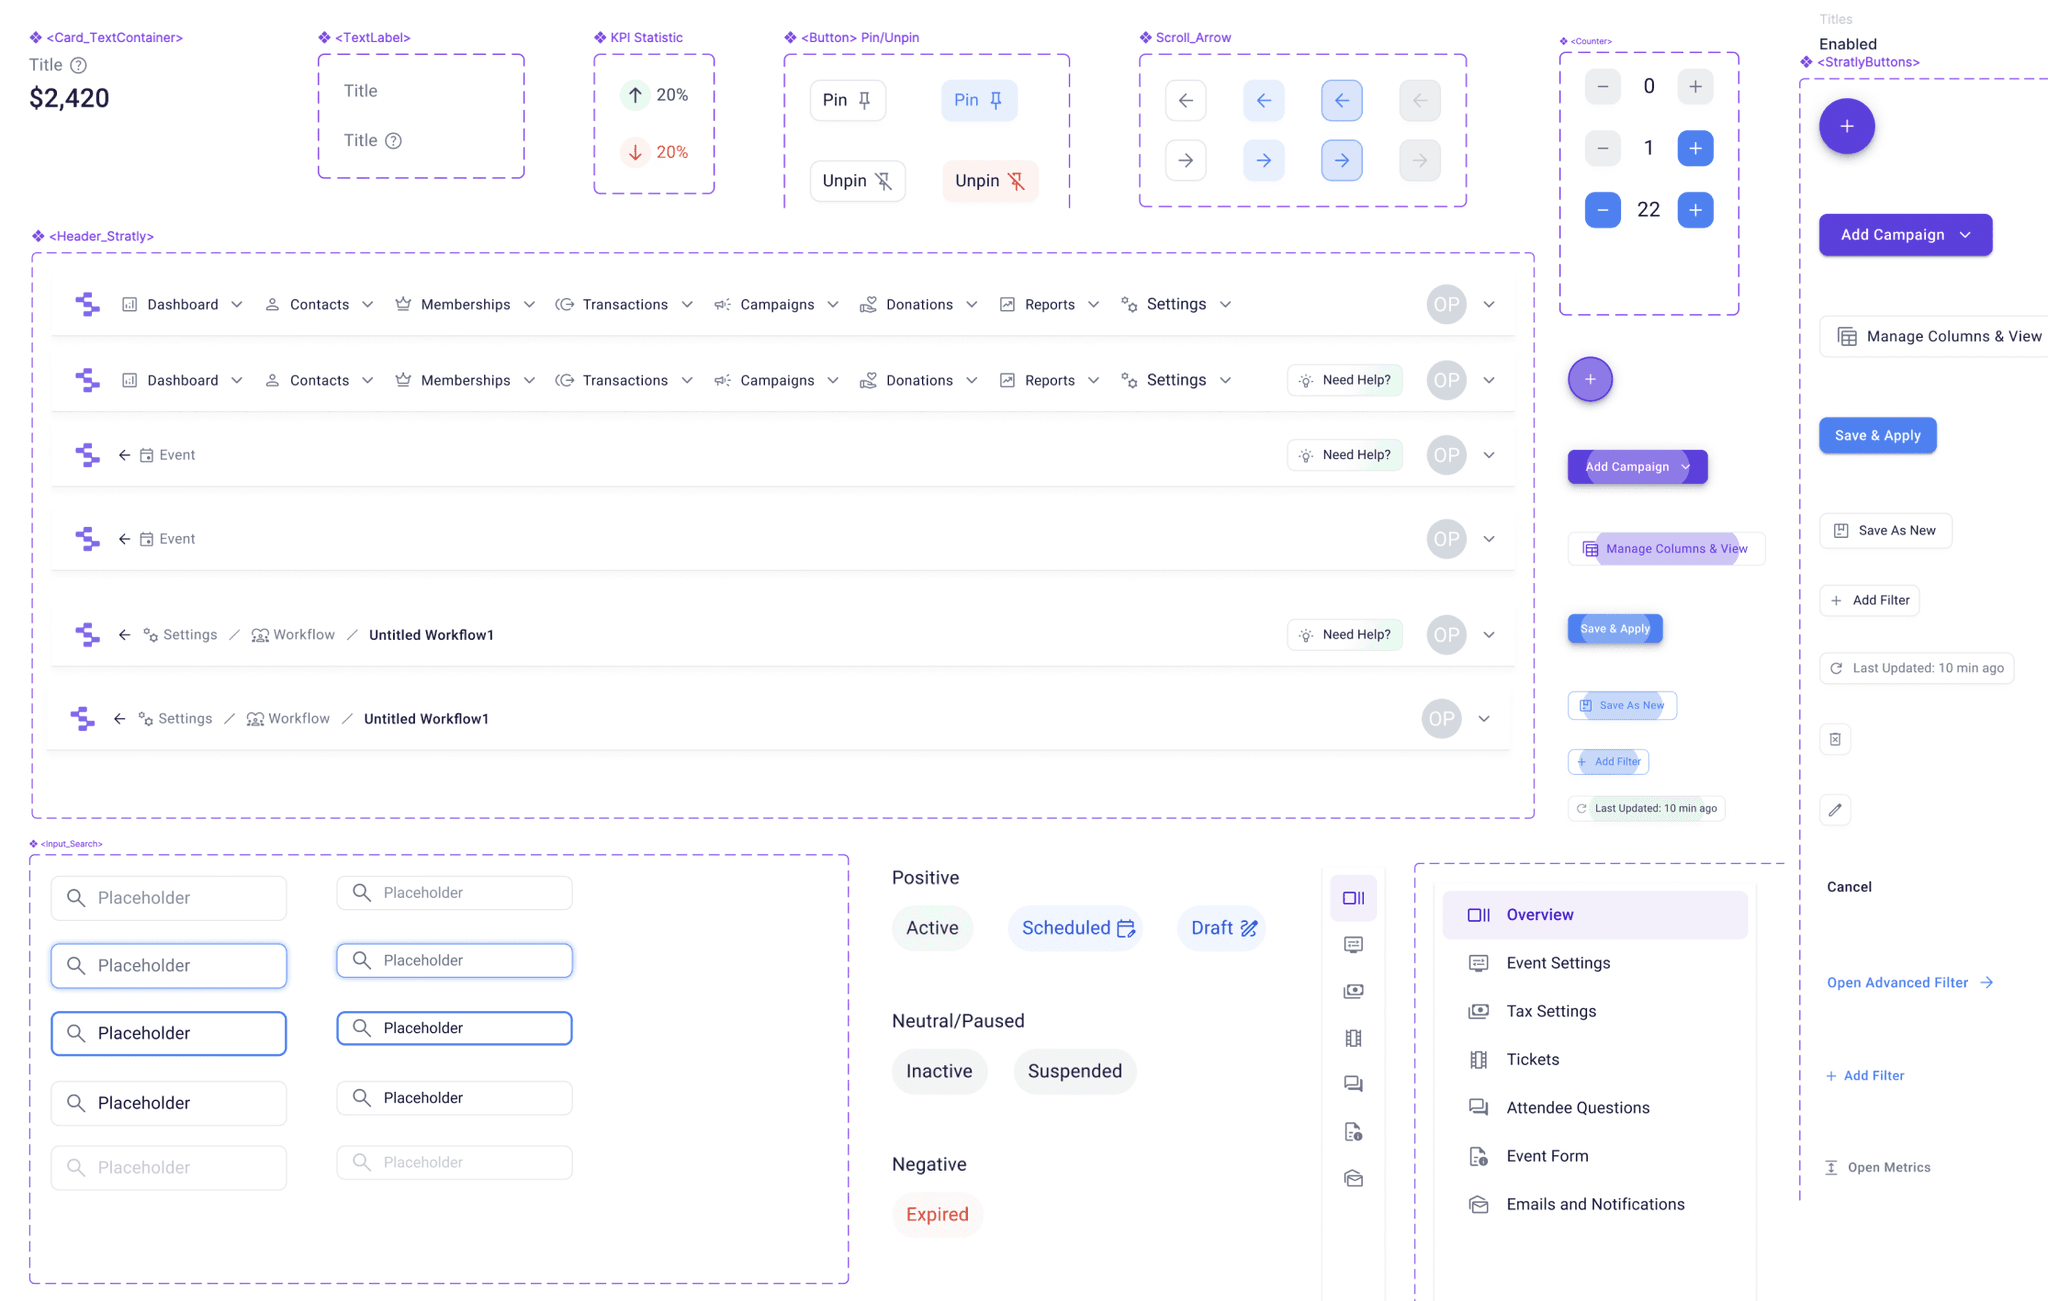Click the Event Form icon in the collapsed rail
This screenshot has width=2048, height=1301.
click(x=1353, y=1132)
